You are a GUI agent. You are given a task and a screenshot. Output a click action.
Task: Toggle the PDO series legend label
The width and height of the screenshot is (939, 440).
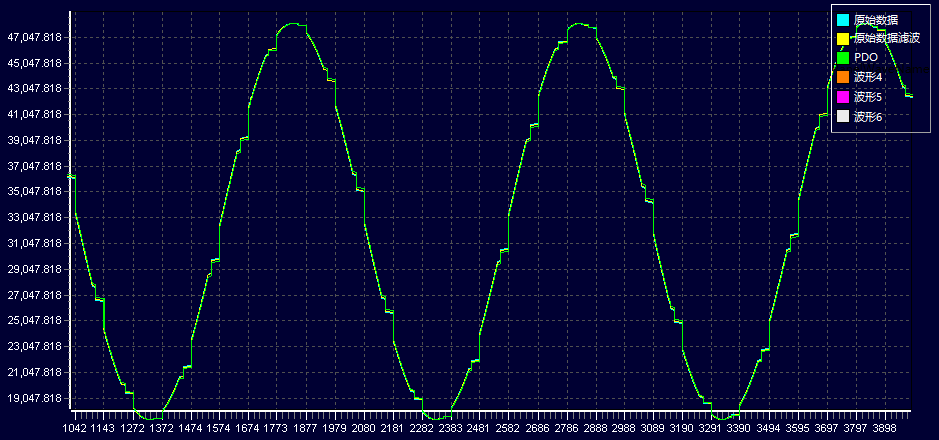(866, 58)
